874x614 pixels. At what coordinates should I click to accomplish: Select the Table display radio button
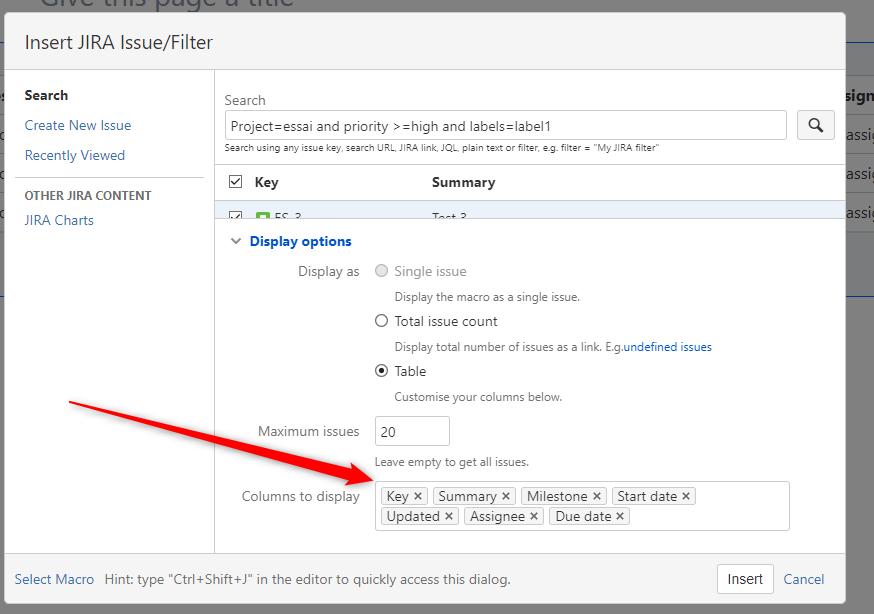pyautogui.click(x=381, y=371)
